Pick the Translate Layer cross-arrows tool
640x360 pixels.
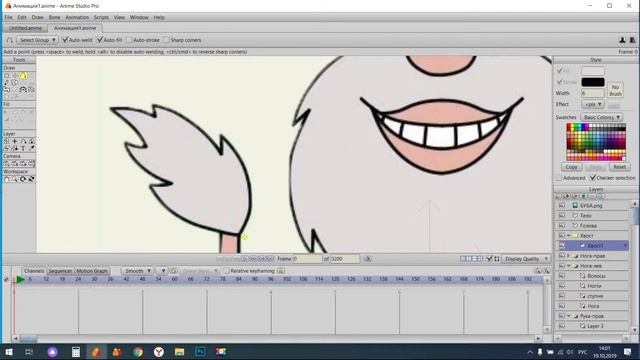(15, 141)
